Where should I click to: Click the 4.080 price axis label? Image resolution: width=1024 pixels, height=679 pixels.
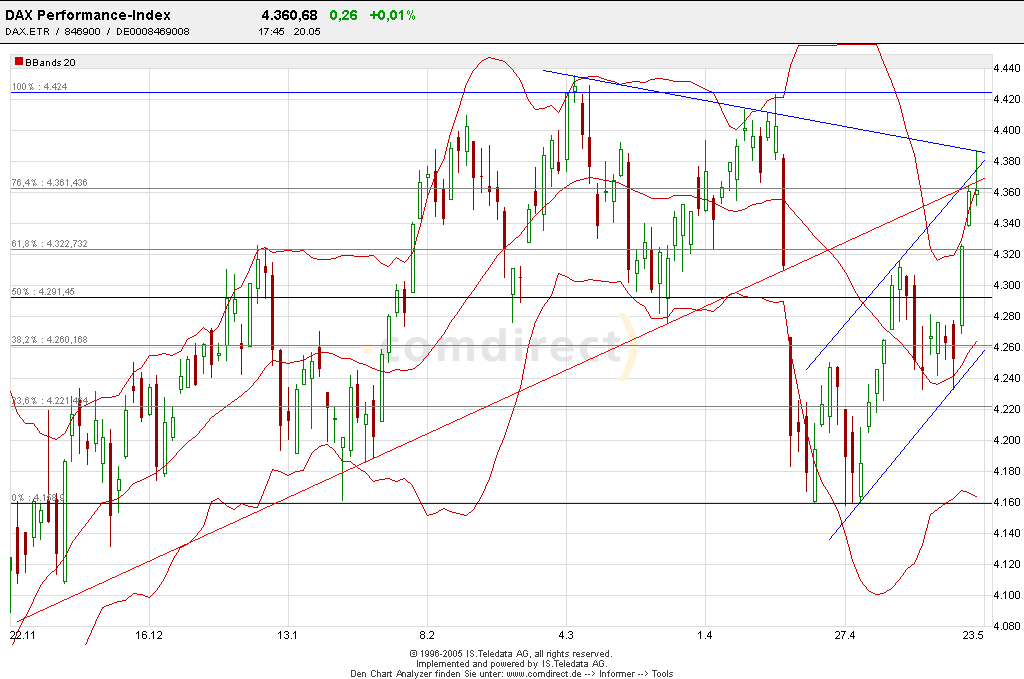pos(1006,626)
